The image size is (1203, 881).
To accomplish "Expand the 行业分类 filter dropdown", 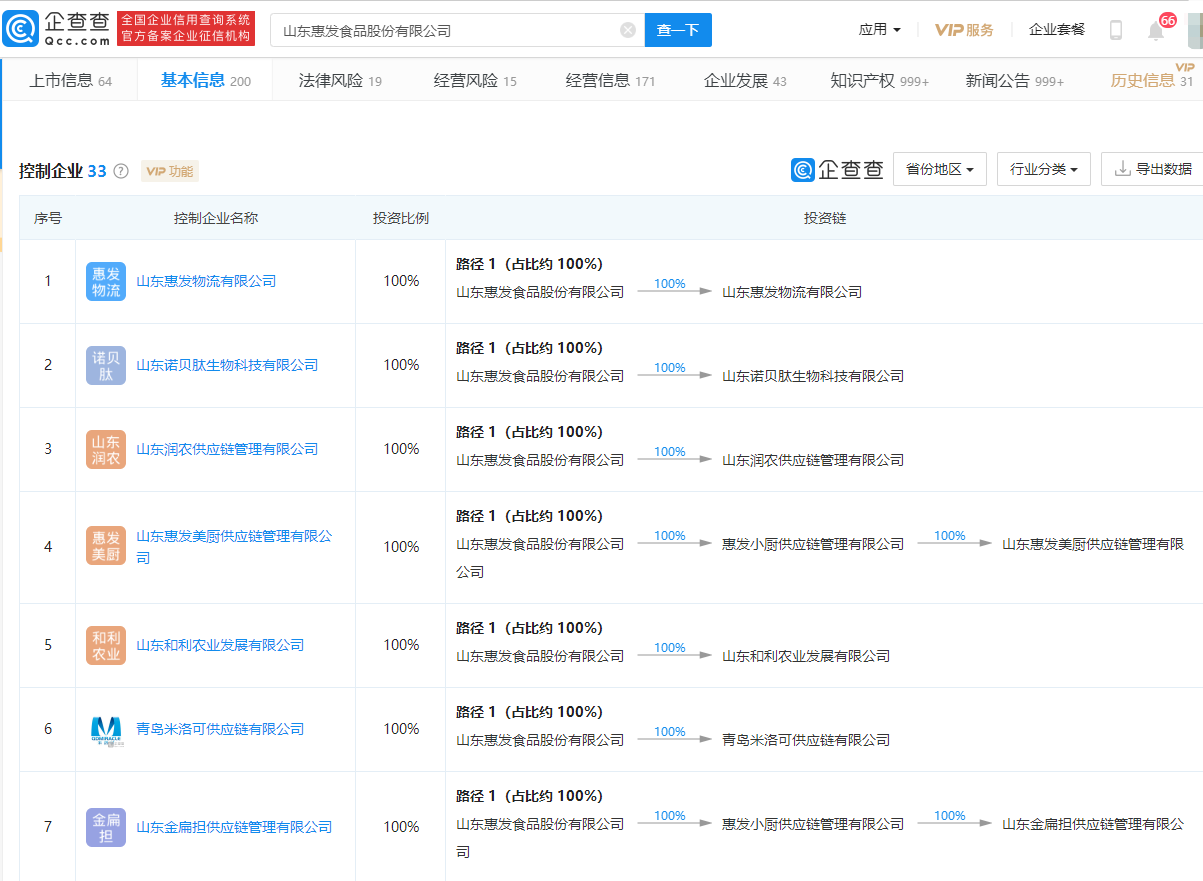I will 1044,169.
